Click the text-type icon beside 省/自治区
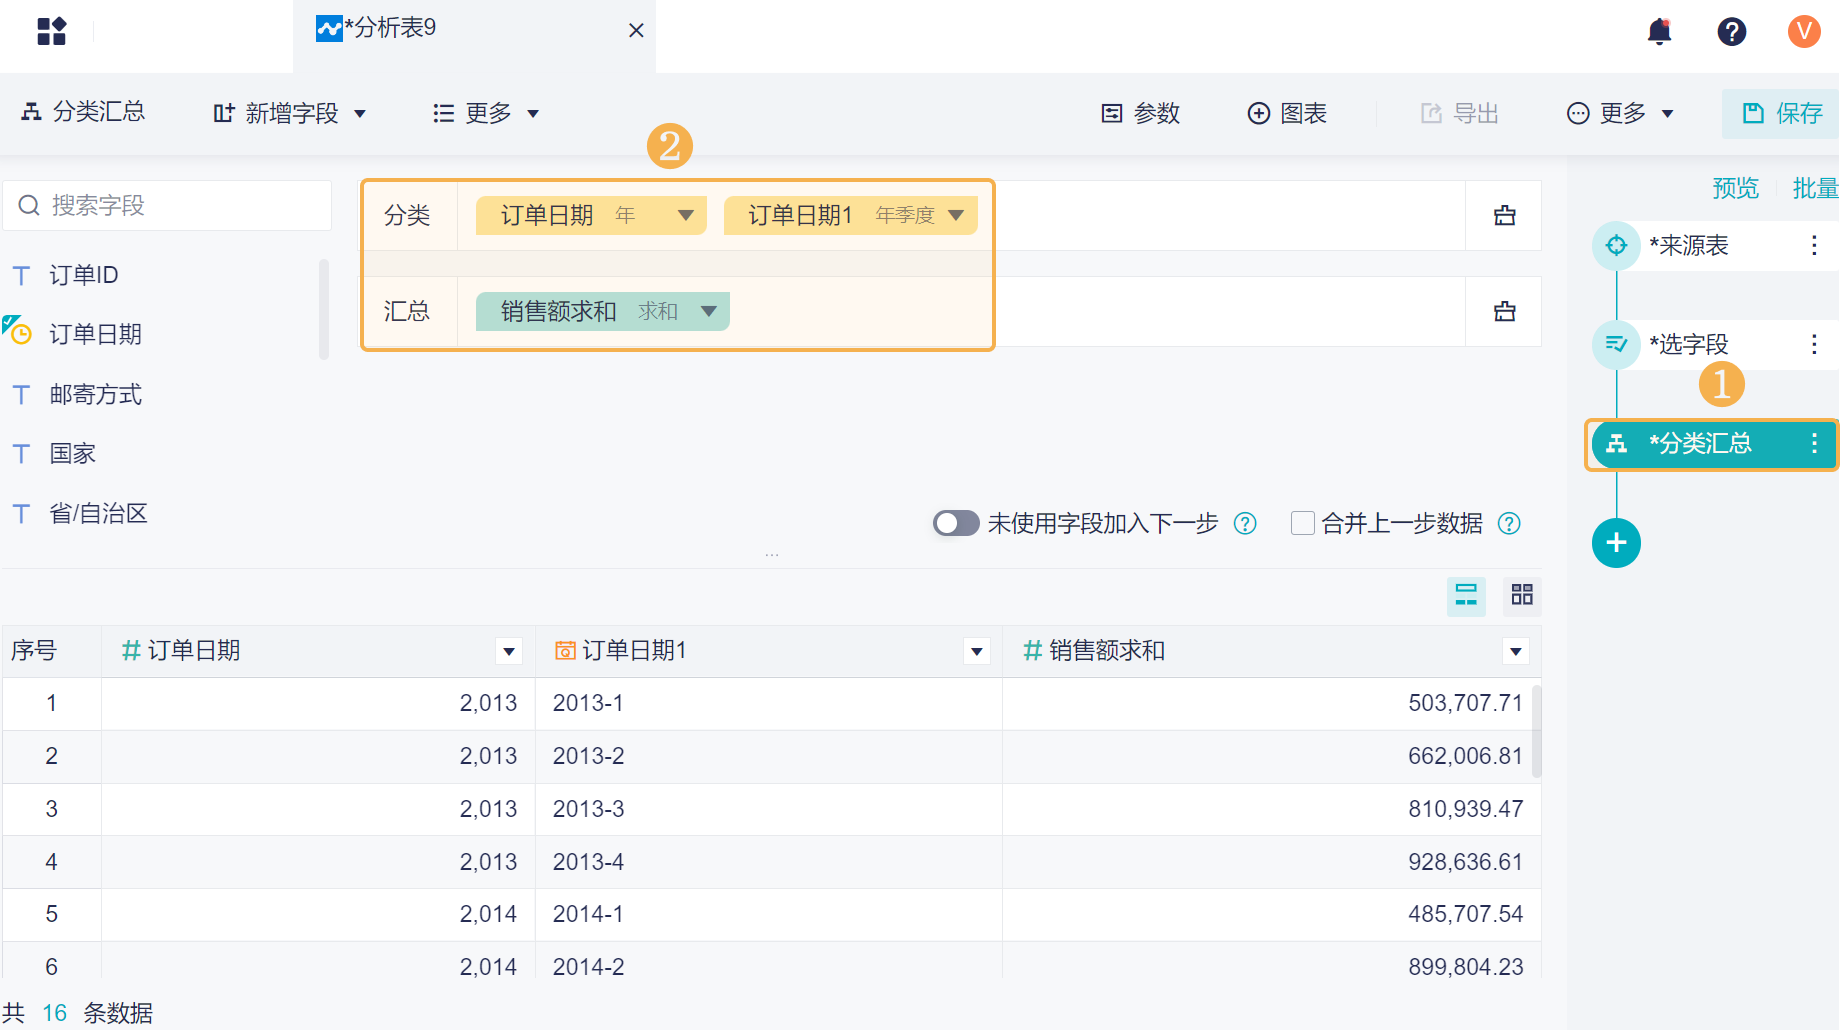Image resolution: width=1840 pixels, height=1030 pixels. [21, 514]
